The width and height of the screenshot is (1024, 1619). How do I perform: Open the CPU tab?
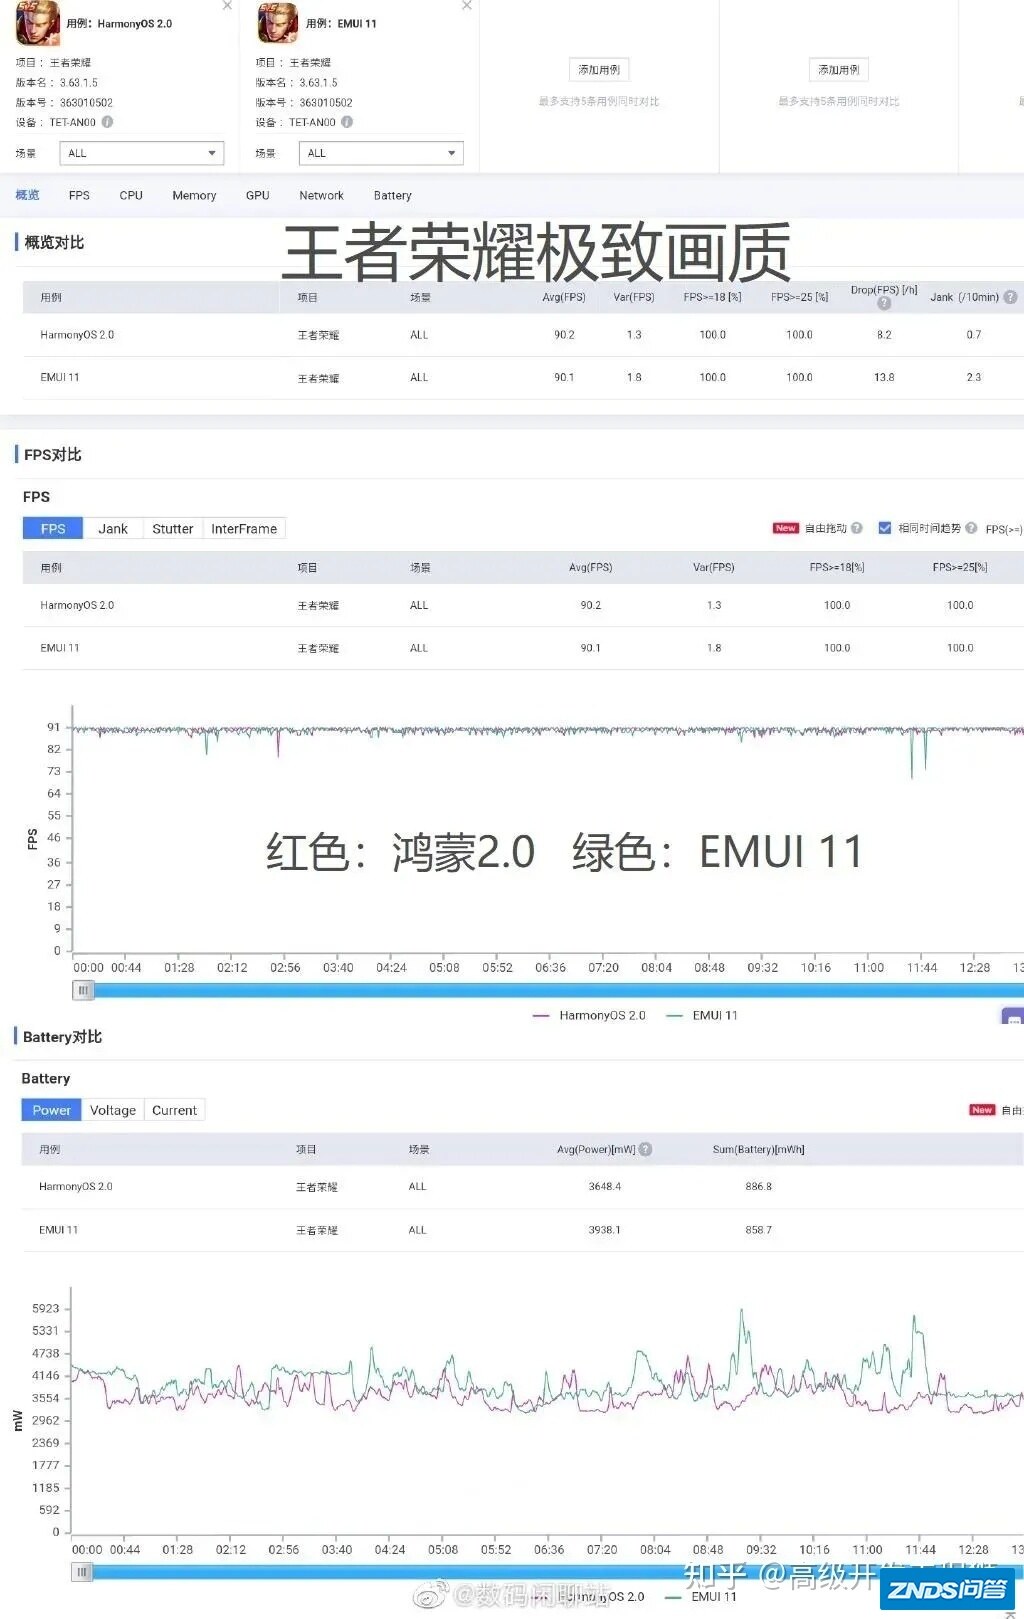tap(131, 196)
